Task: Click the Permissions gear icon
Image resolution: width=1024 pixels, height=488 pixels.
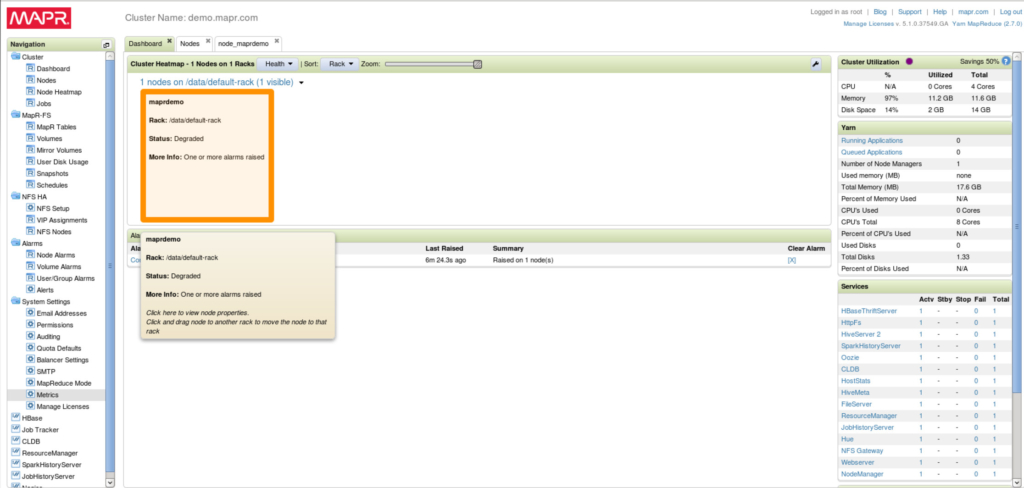Action: click(30, 325)
